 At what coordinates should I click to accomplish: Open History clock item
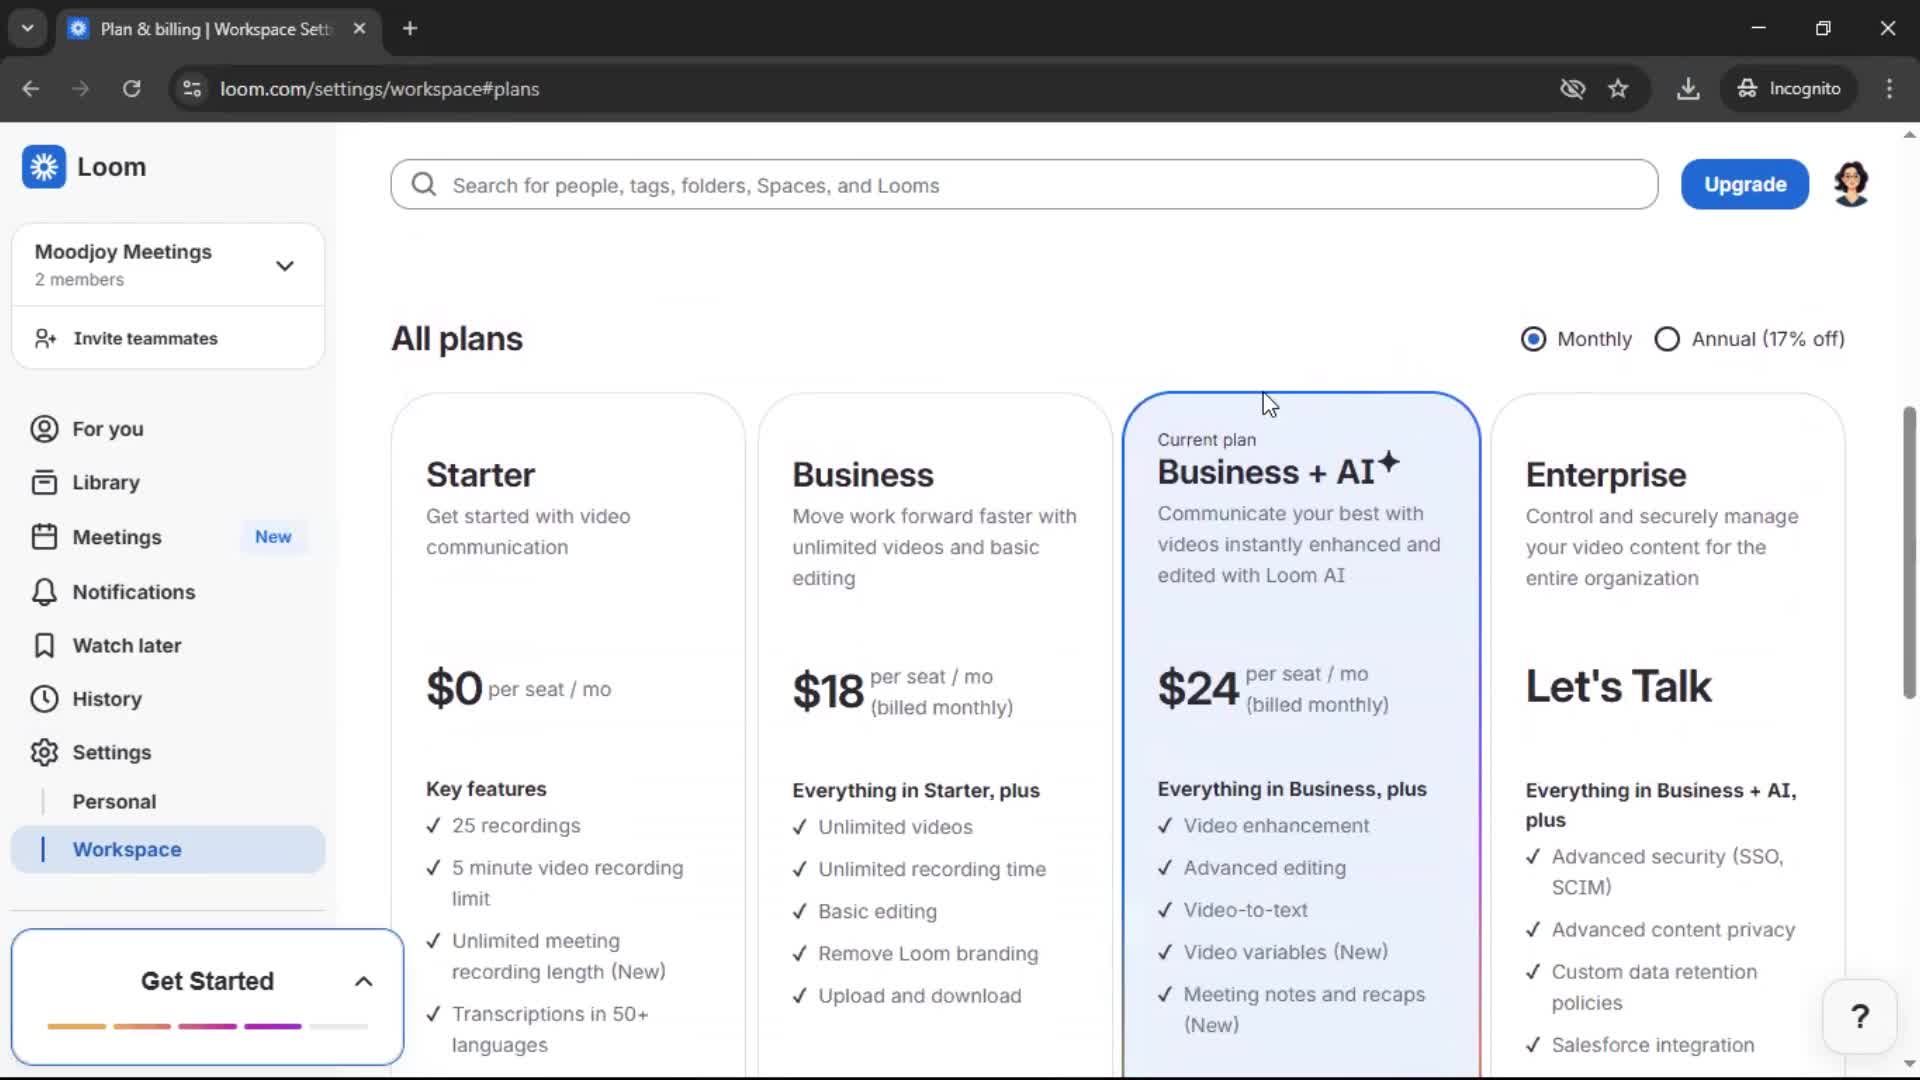(x=106, y=699)
